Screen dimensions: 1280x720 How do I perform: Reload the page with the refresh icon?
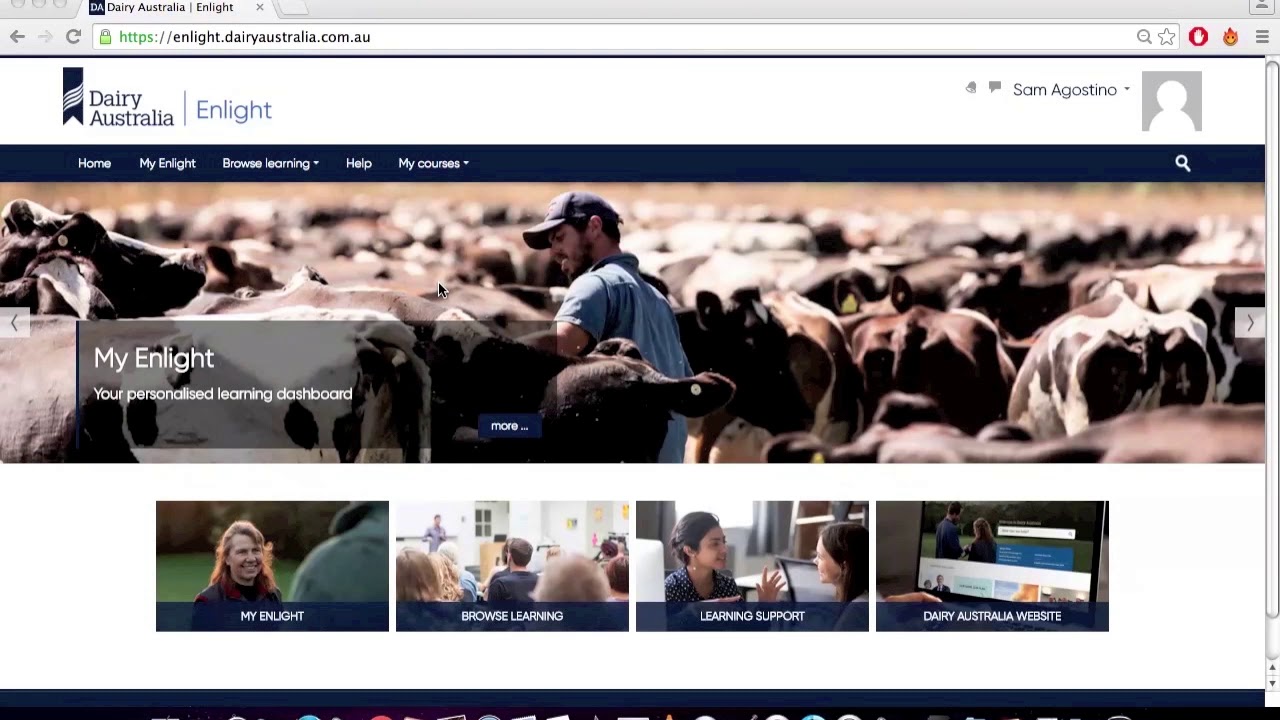pos(73,37)
